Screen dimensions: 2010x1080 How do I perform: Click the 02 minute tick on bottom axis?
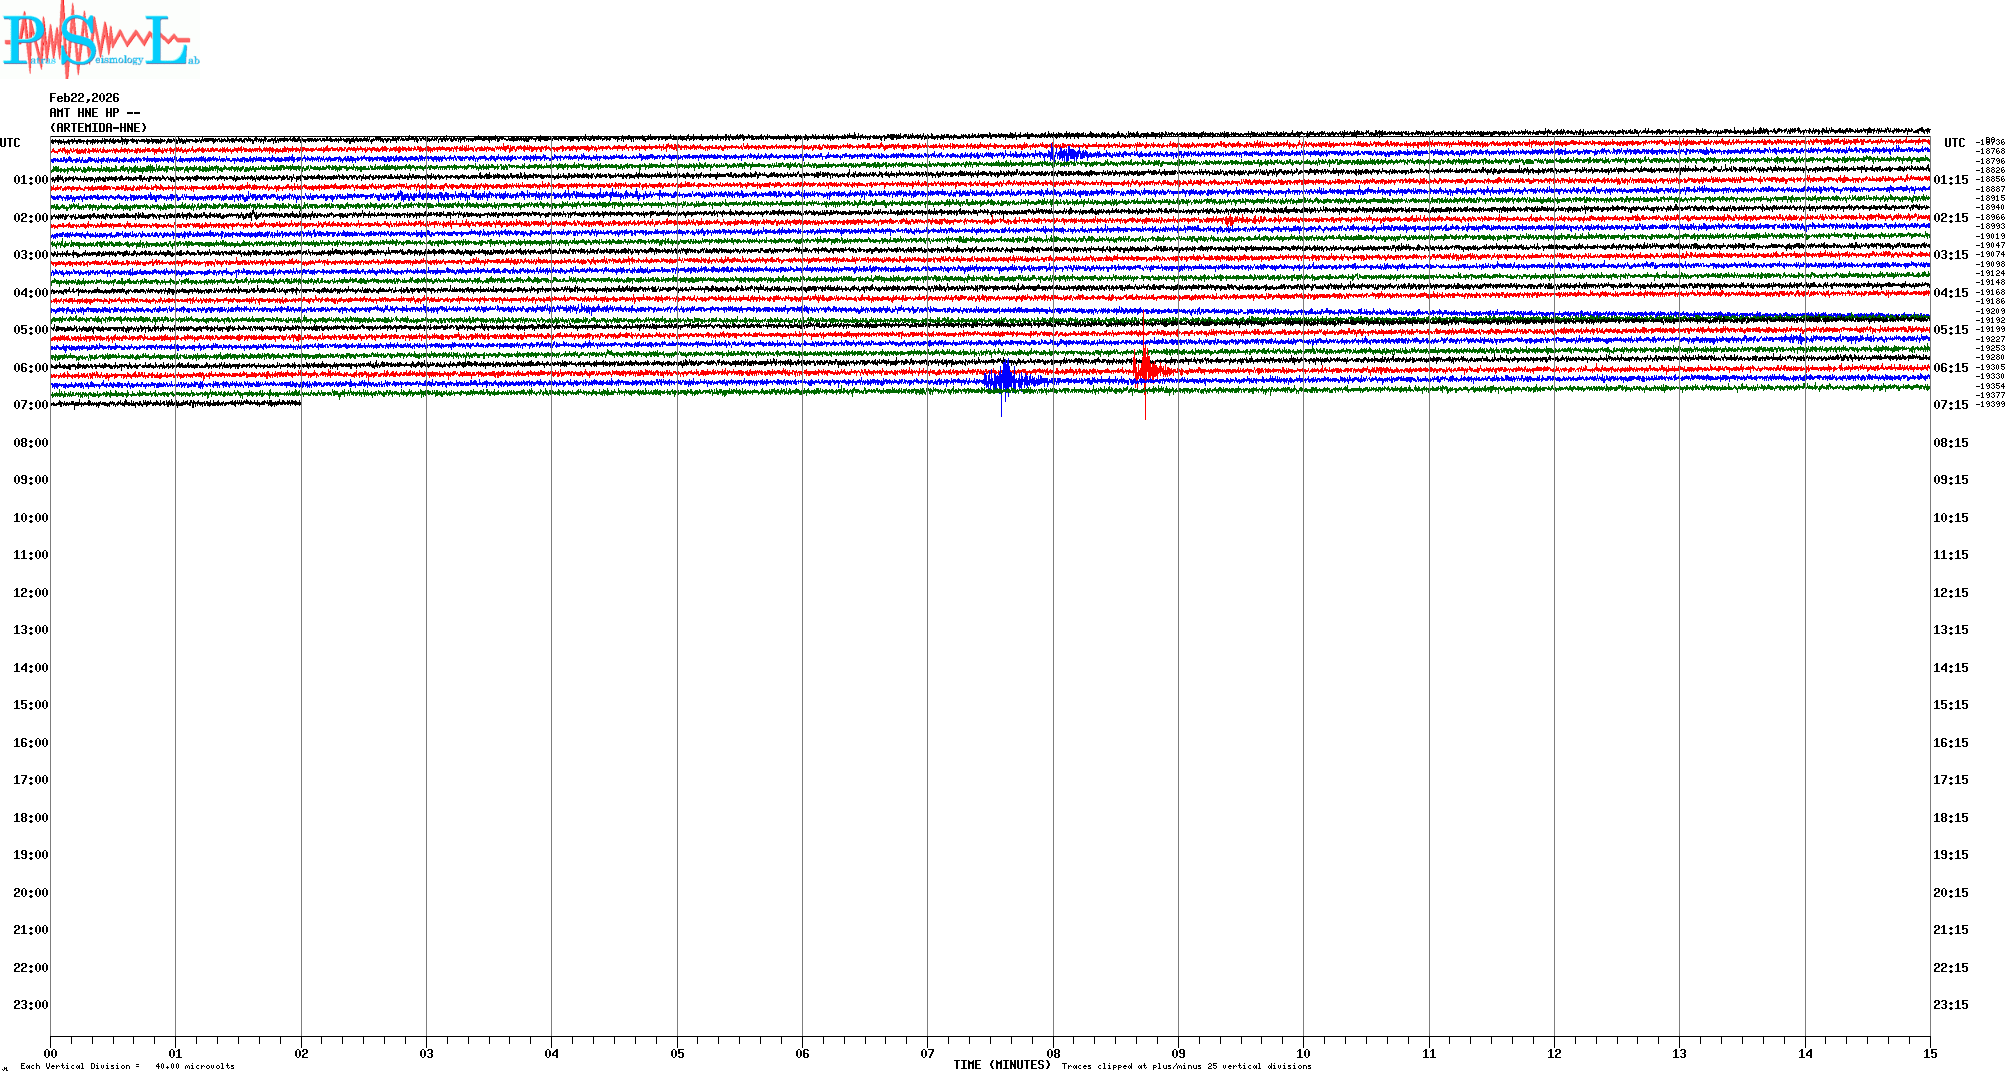pyautogui.click(x=301, y=1053)
